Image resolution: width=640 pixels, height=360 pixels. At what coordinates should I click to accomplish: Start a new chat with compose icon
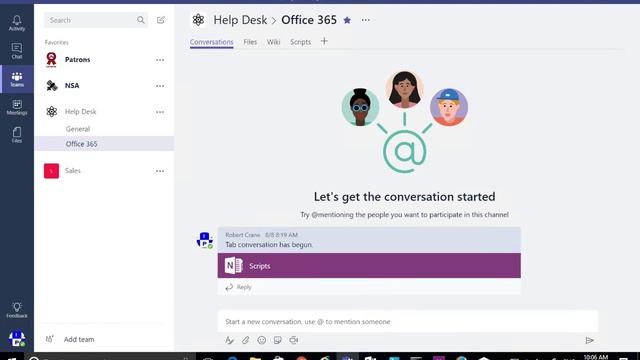pyautogui.click(x=161, y=20)
